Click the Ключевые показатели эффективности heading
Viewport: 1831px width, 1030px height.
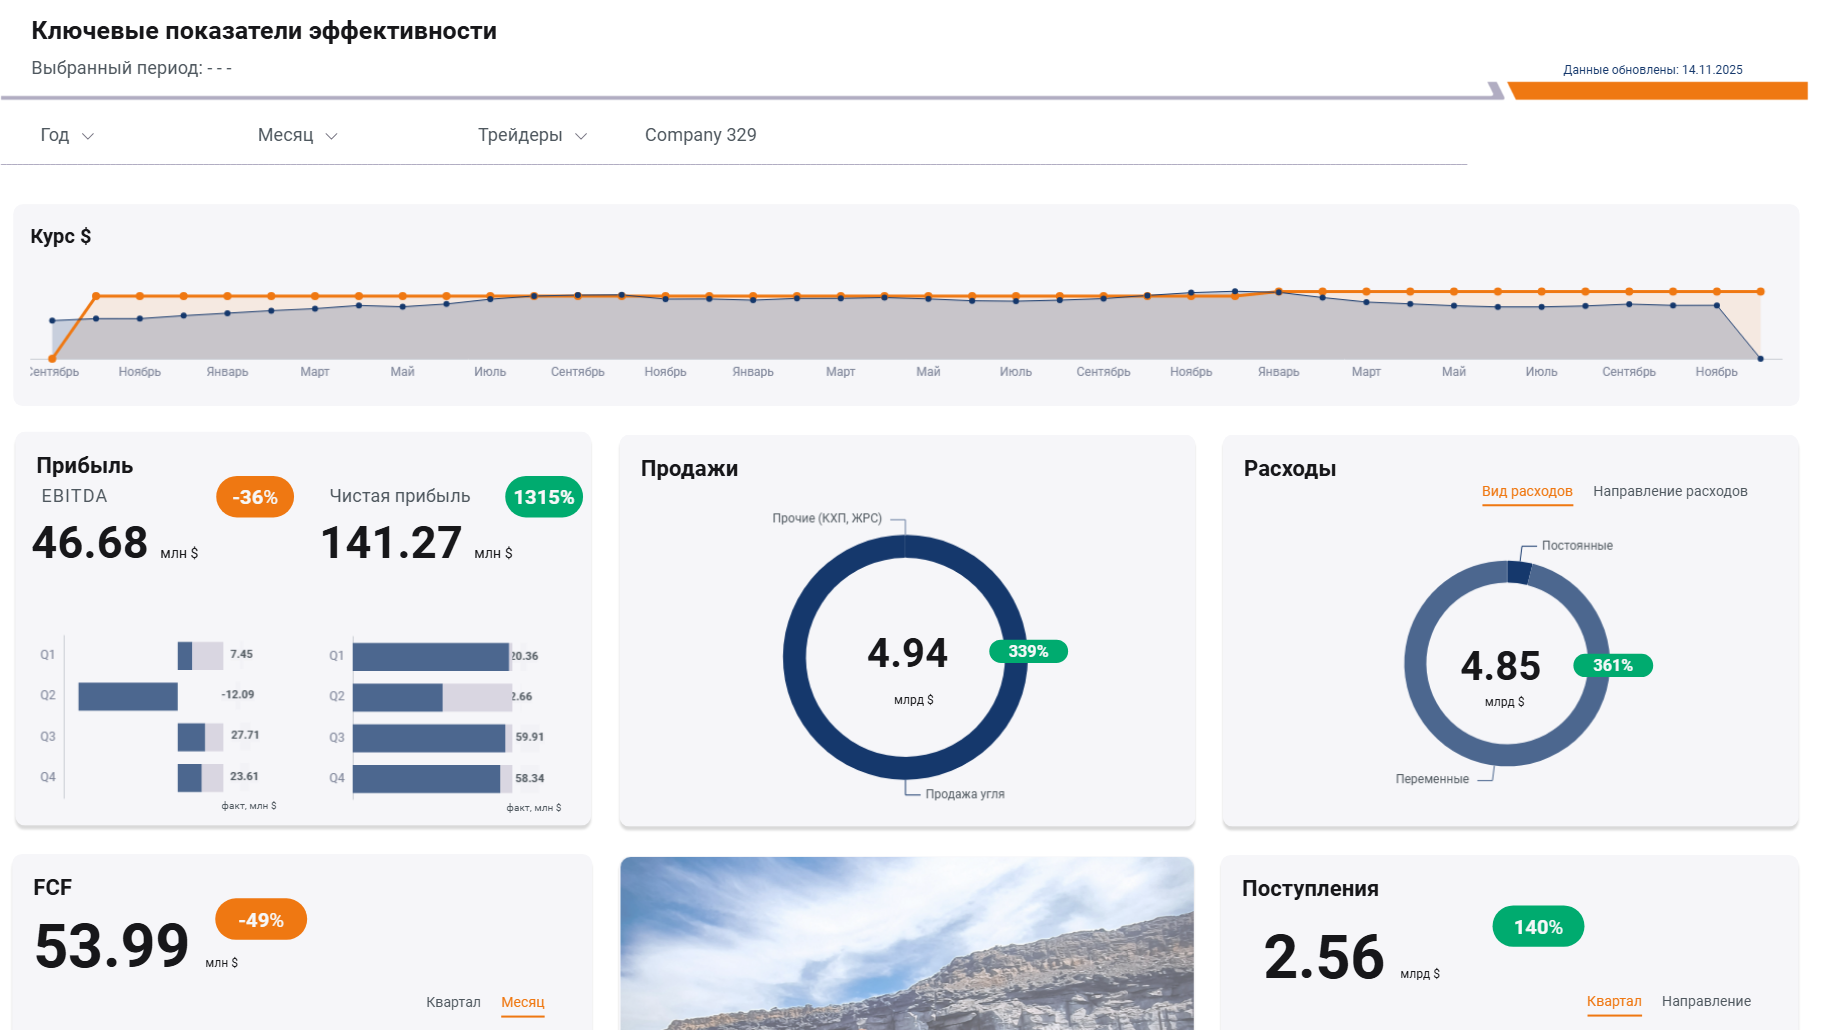pyautogui.click(x=264, y=31)
